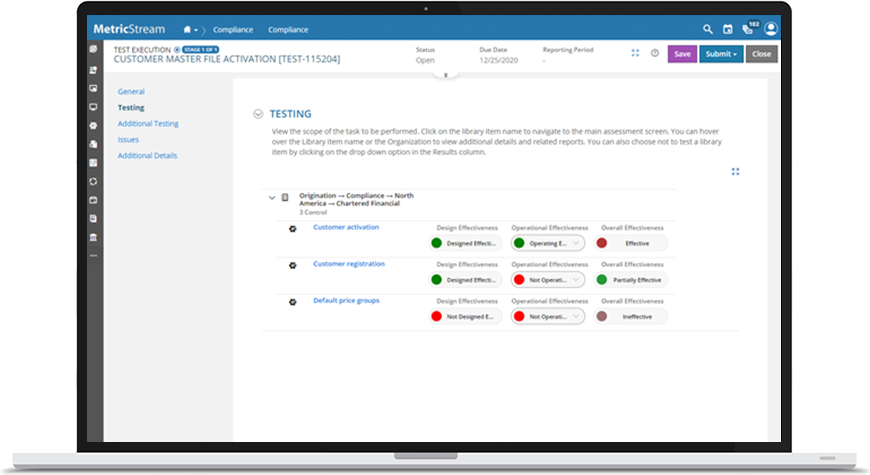870x475 pixels.
Task: Open the Submit dropdown button
Action: pos(721,54)
